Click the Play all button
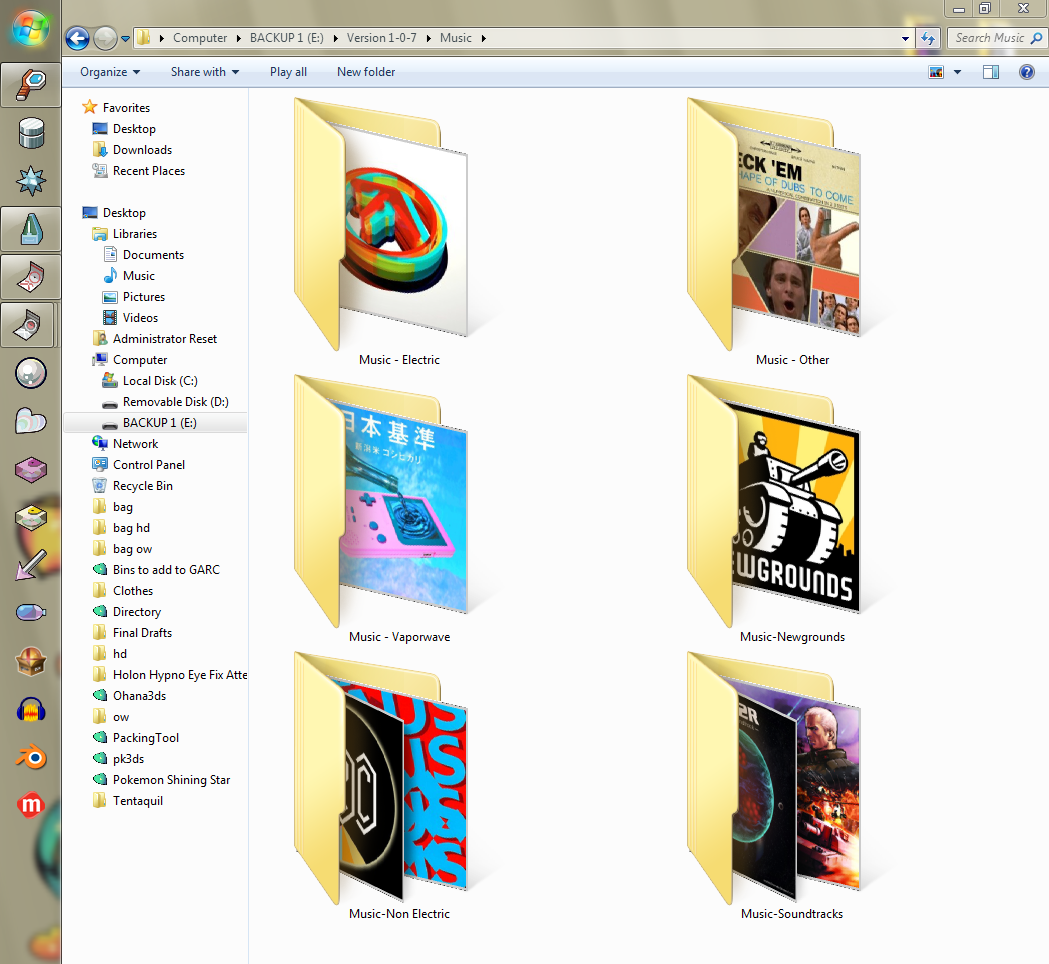The image size is (1049, 964). click(288, 72)
